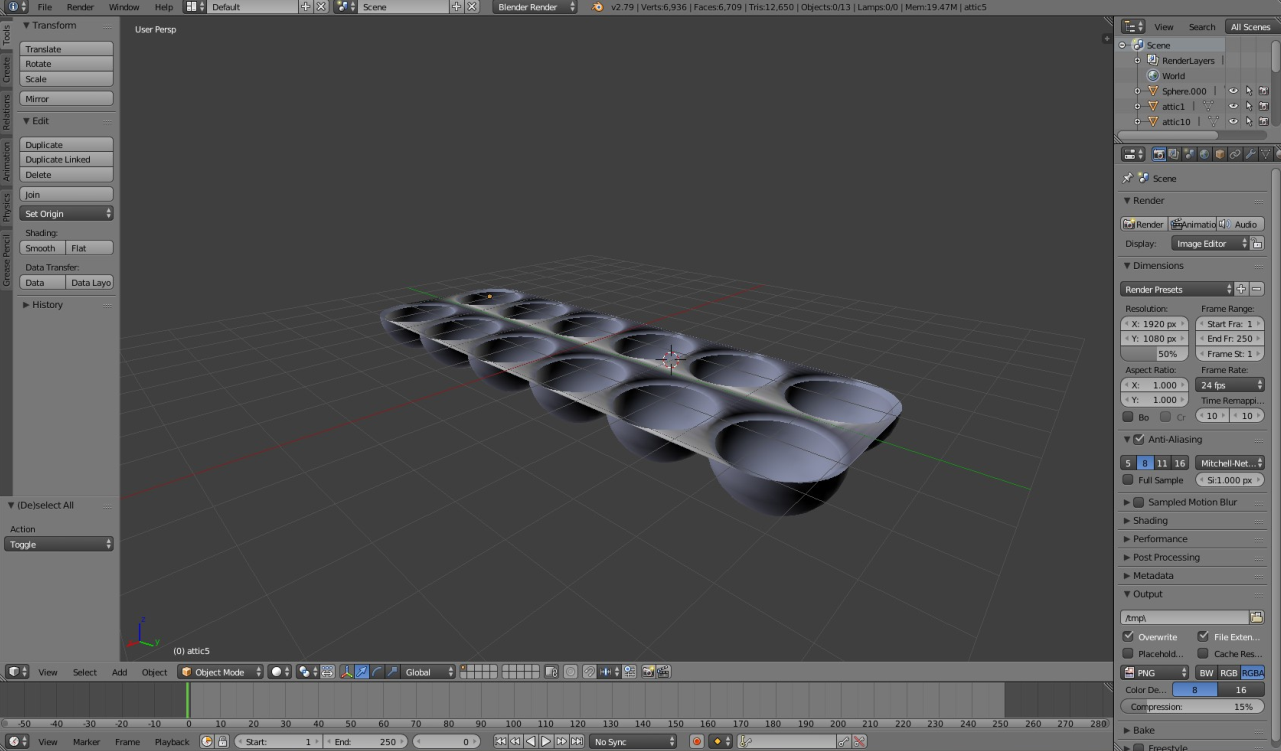Open the Image Editor display dropdown
The width and height of the screenshot is (1281, 751).
pos(1211,244)
